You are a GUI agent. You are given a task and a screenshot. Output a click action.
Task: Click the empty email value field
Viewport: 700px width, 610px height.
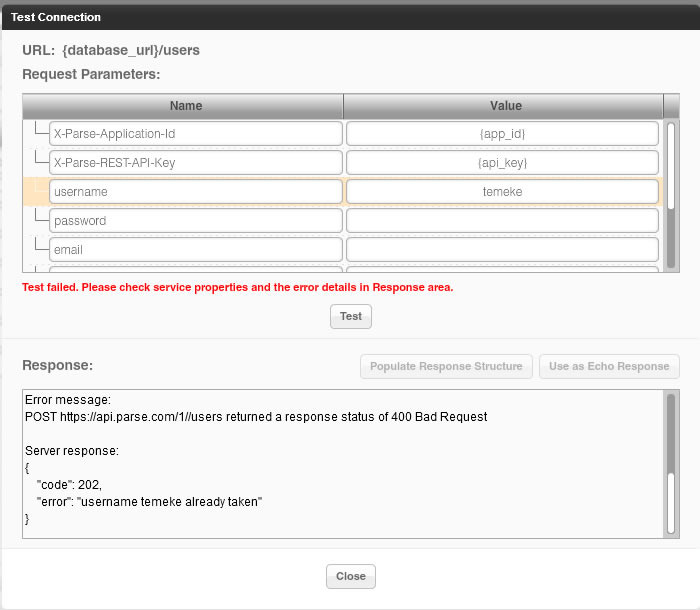(x=502, y=250)
